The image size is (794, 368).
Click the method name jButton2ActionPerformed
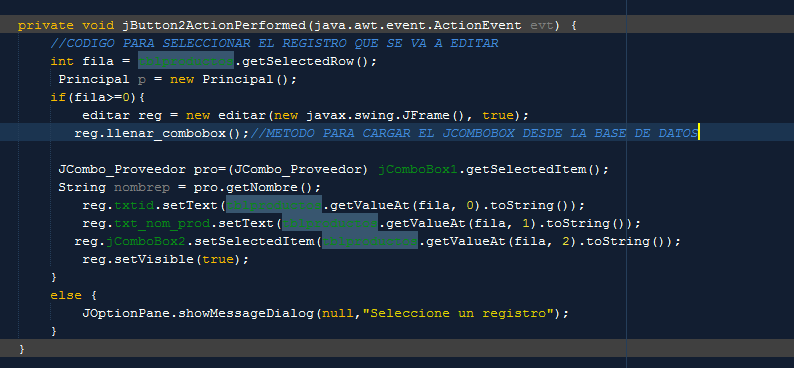215,25
